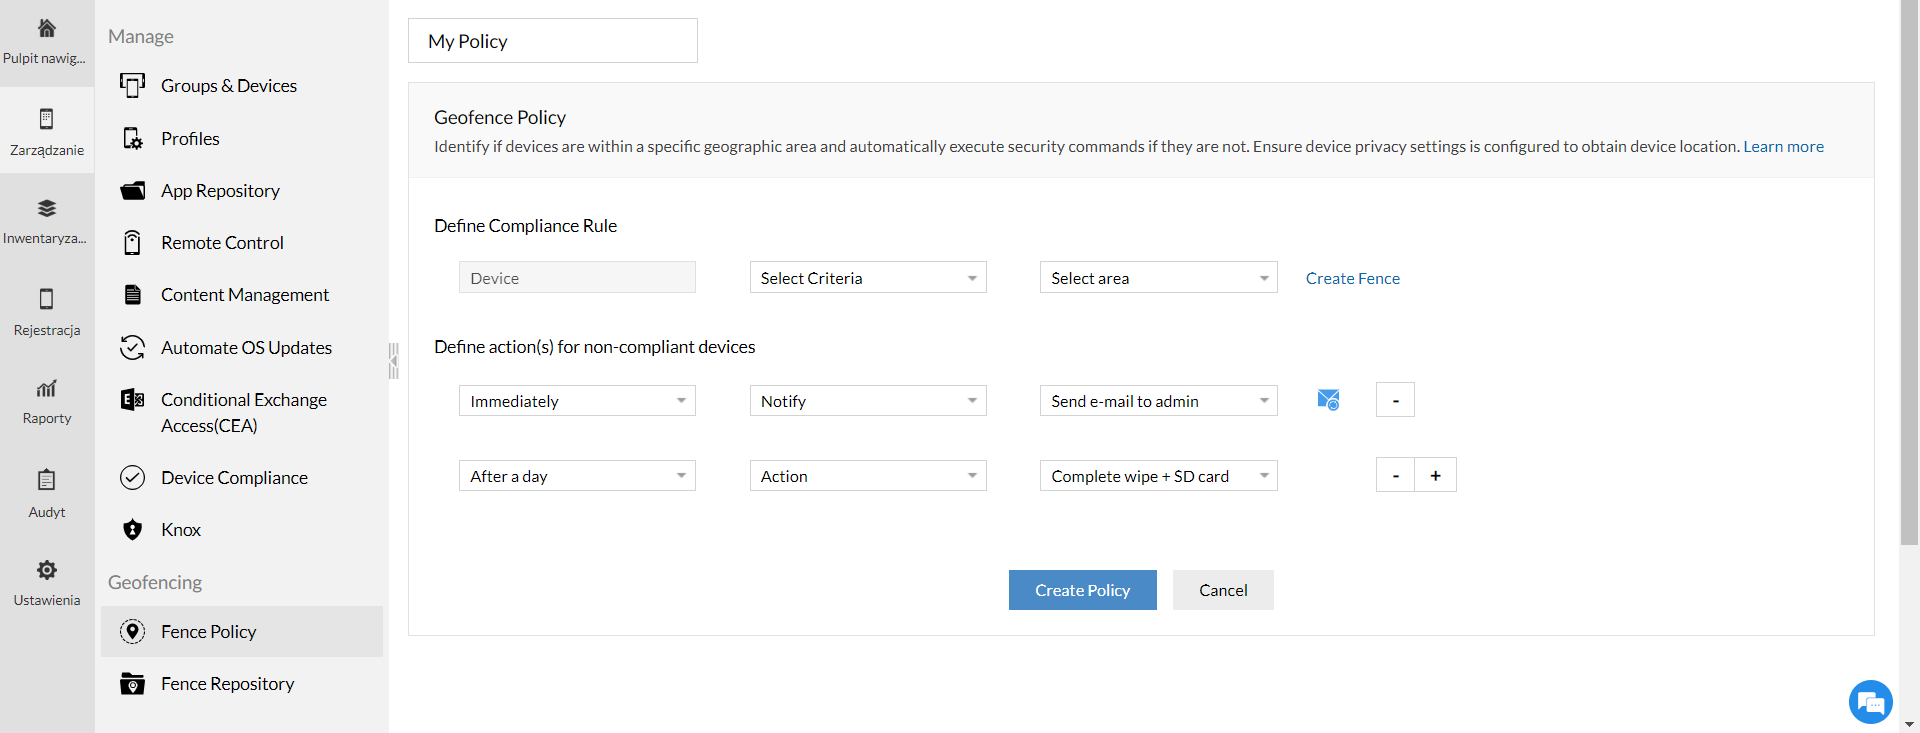Open Remote Control section
The width and height of the screenshot is (1920, 733).
222,243
